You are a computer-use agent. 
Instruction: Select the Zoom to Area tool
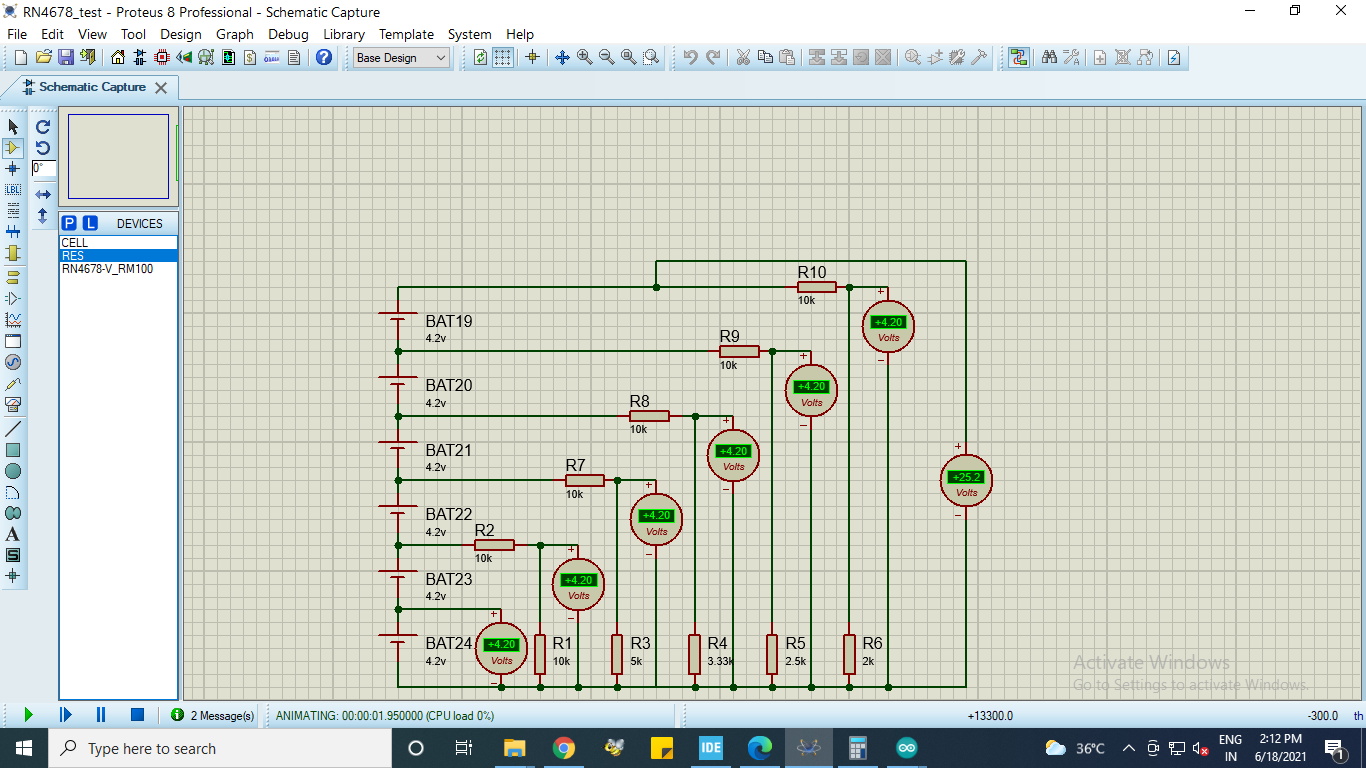[650, 57]
